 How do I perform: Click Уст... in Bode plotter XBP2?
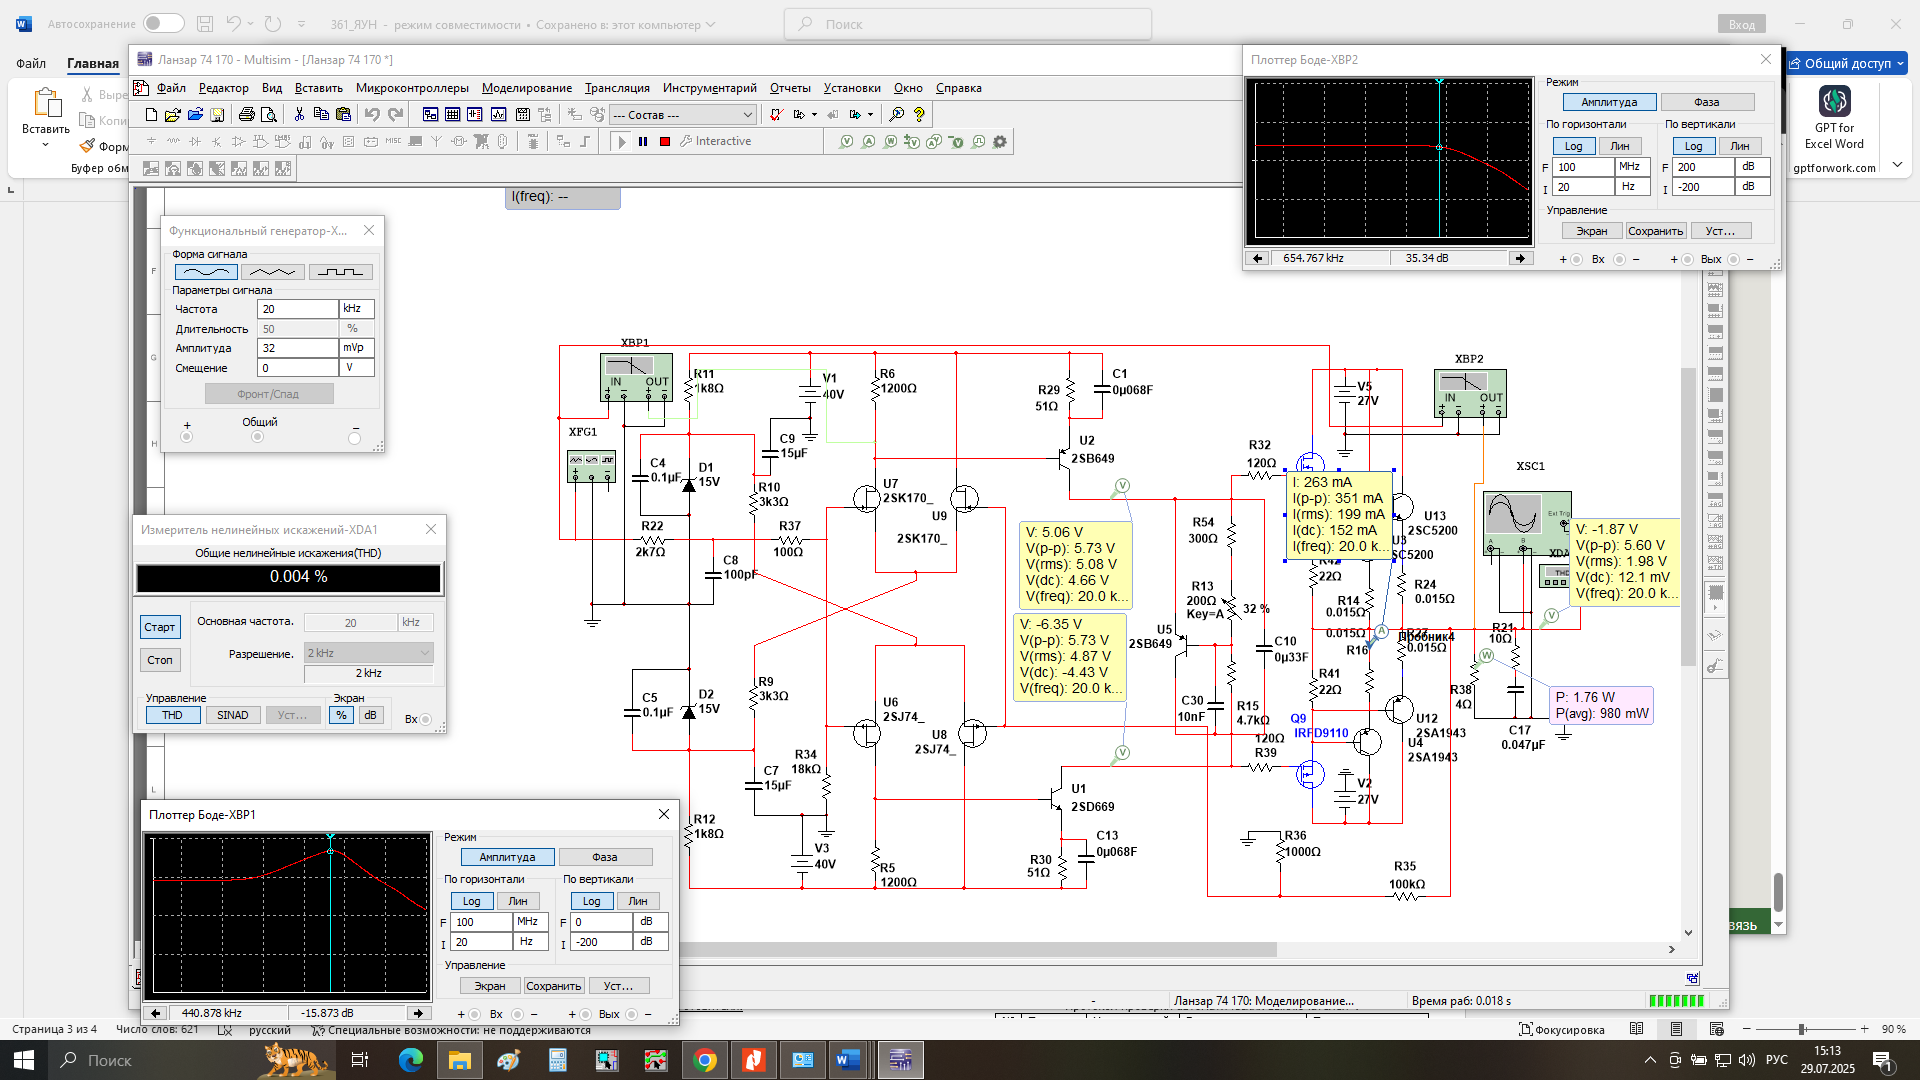click(1721, 231)
